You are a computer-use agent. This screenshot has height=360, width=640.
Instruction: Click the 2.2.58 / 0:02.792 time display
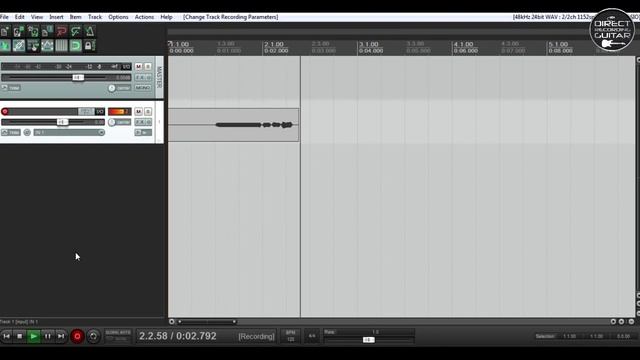coord(178,336)
